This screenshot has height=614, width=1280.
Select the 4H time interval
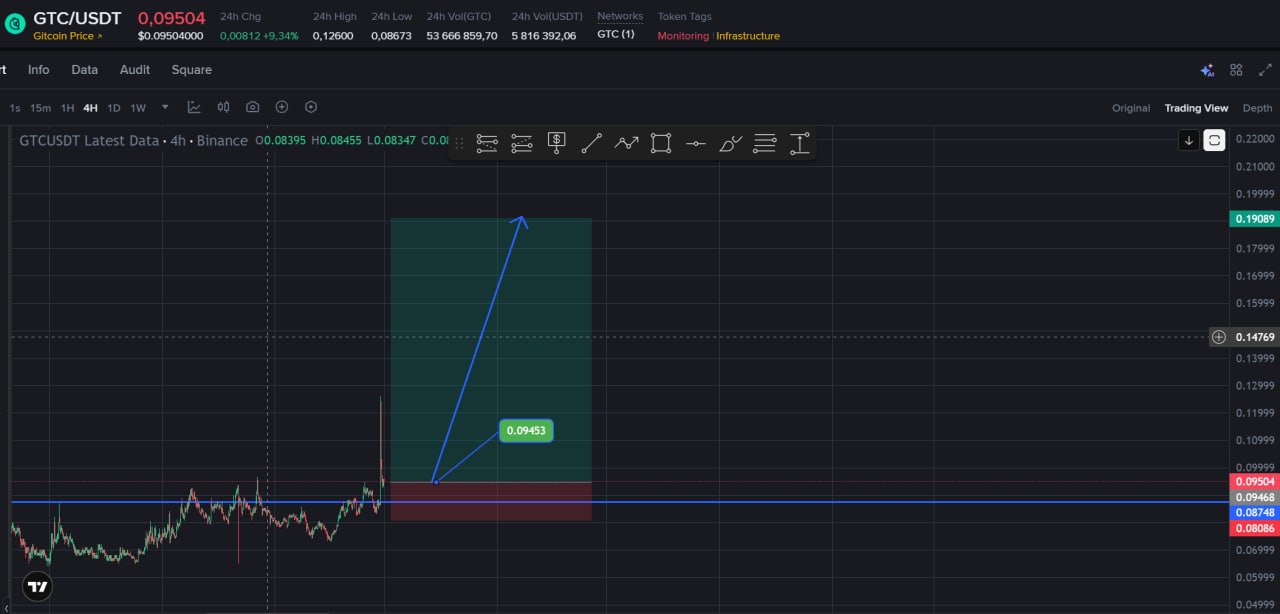[90, 108]
